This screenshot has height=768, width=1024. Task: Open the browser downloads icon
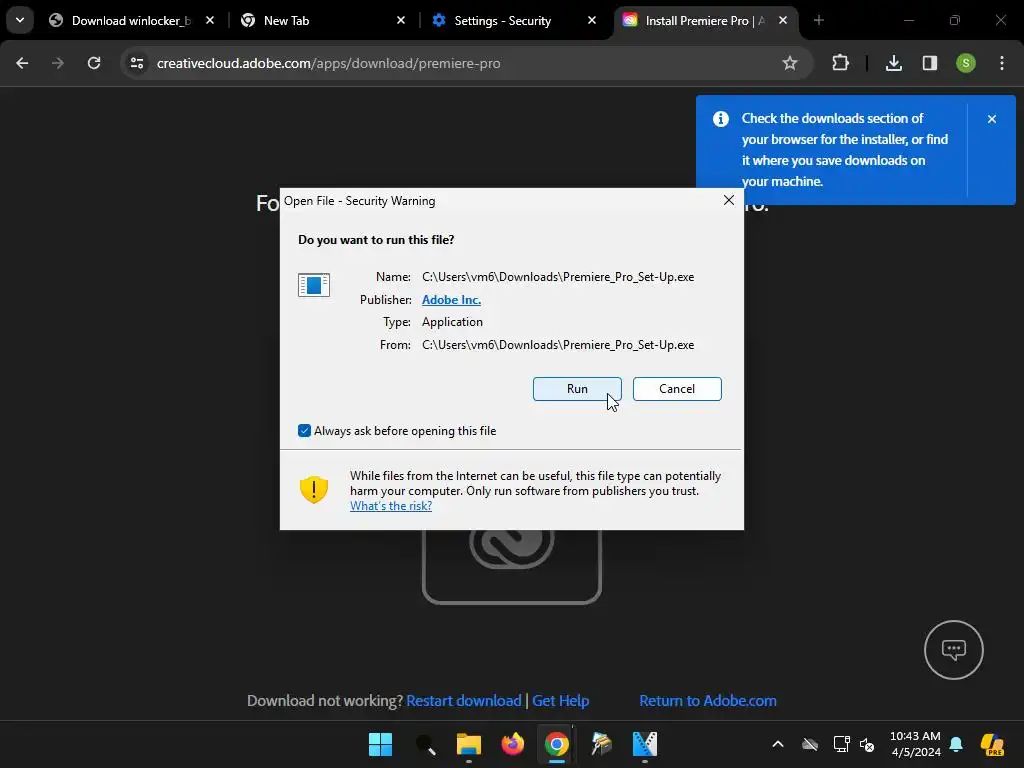[893, 63]
